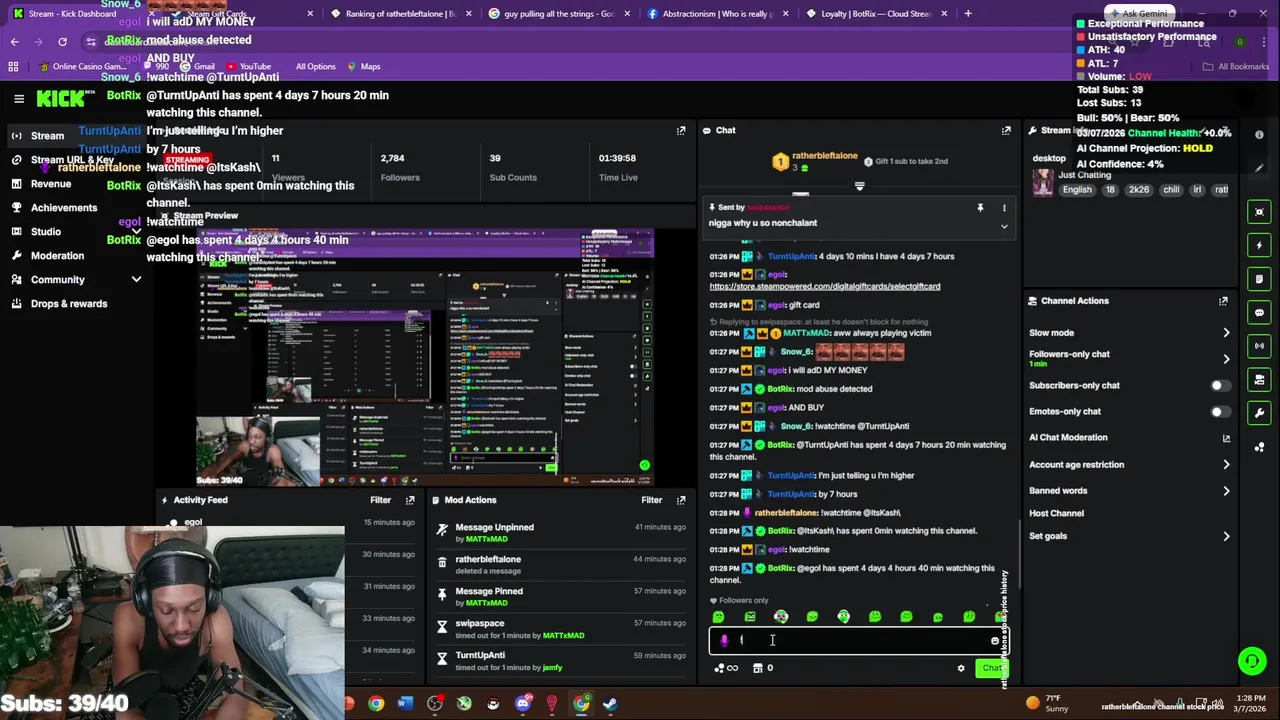Pop out the Channel Actions panel
Screen dimensions: 1280x720
(x=1223, y=300)
